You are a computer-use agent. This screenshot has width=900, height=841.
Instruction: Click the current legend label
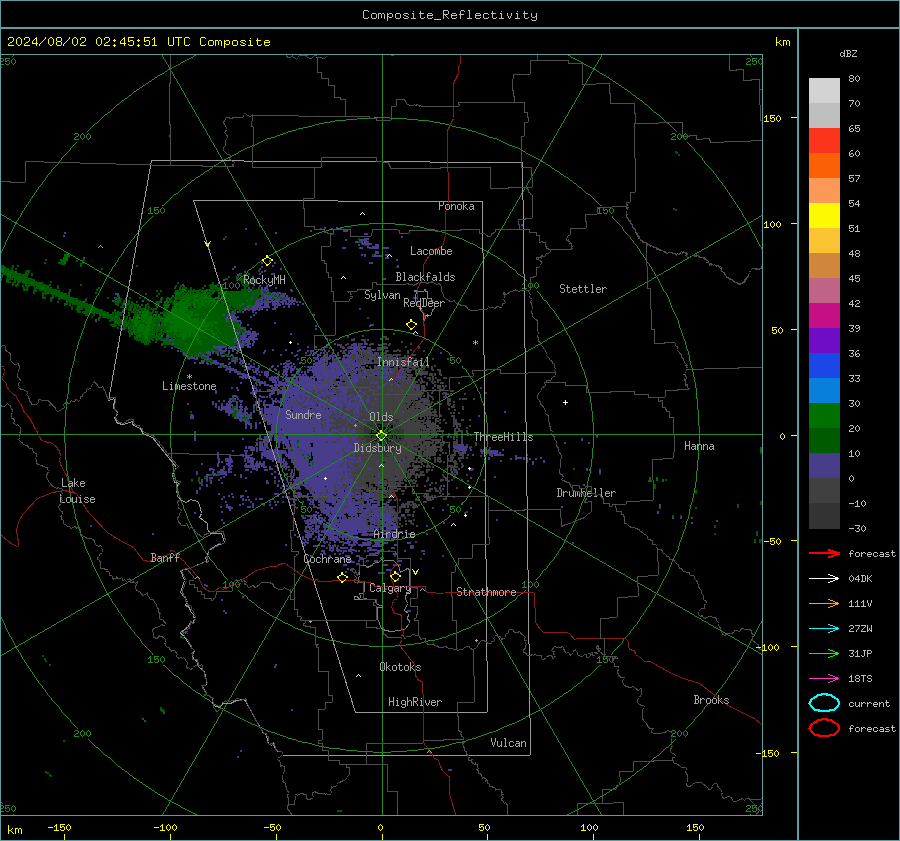(869, 703)
